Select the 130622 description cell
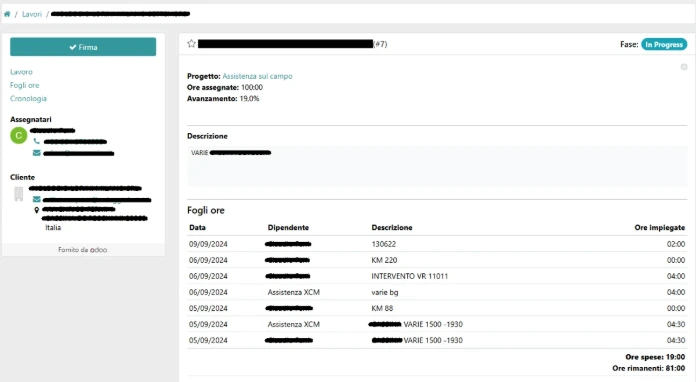 coord(384,244)
